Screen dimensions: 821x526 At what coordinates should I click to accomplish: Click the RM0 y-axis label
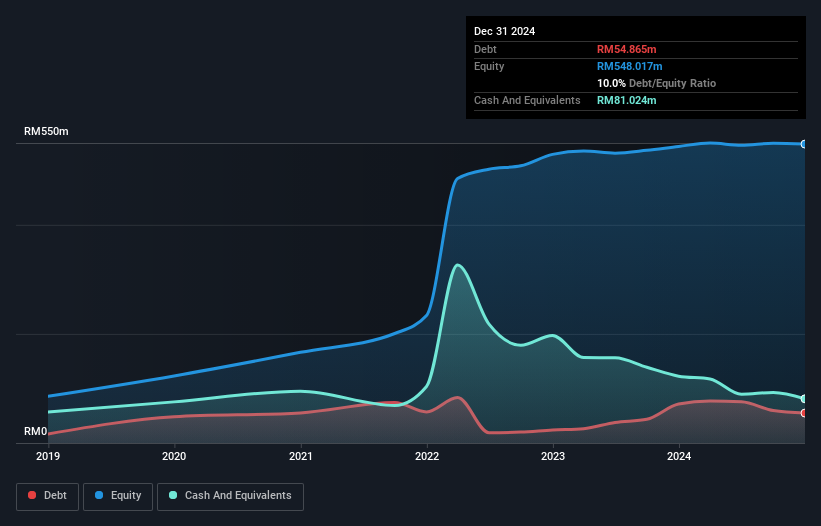click(36, 432)
